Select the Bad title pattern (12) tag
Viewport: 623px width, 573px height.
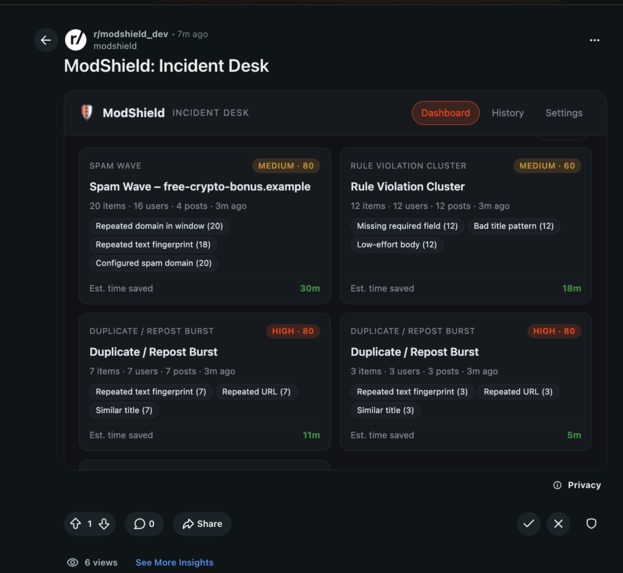[x=514, y=226]
